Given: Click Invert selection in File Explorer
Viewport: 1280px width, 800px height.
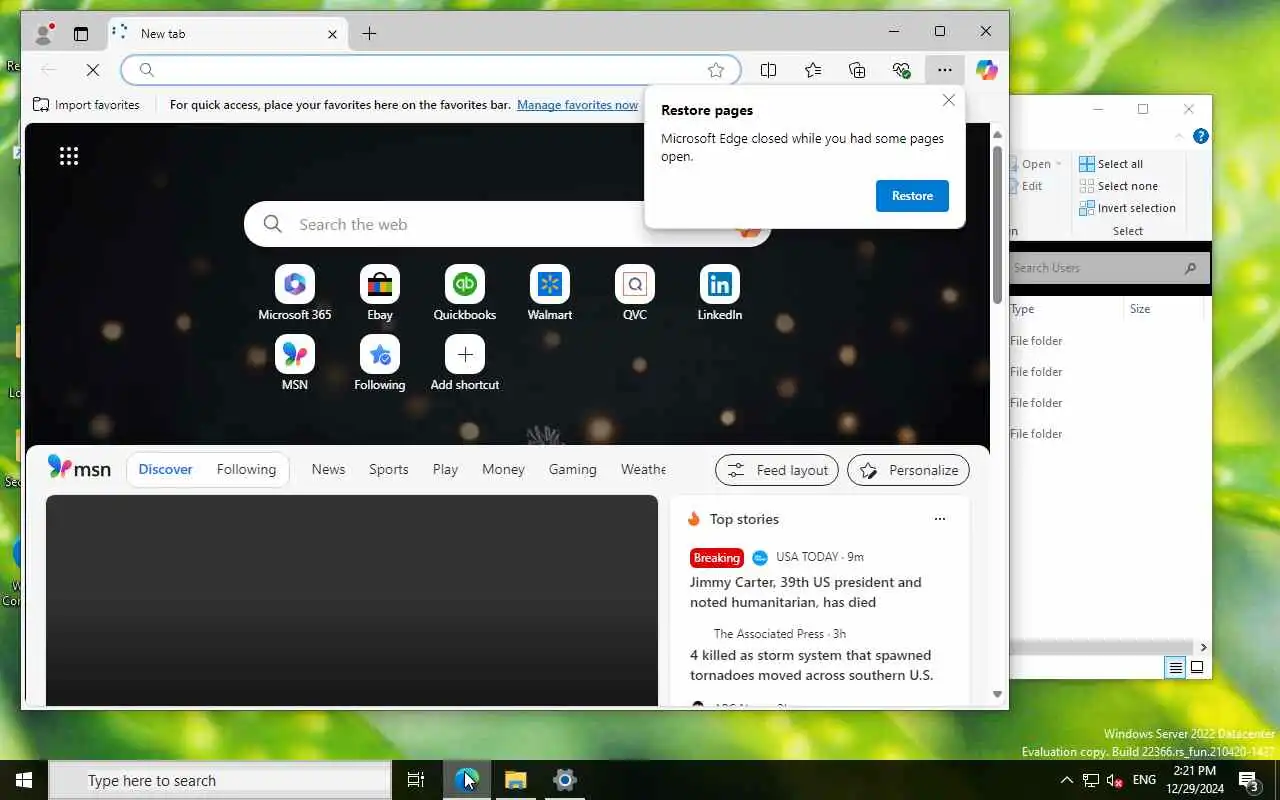Looking at the screenshot, I should pyautogui.click(x=1127, y=208).
